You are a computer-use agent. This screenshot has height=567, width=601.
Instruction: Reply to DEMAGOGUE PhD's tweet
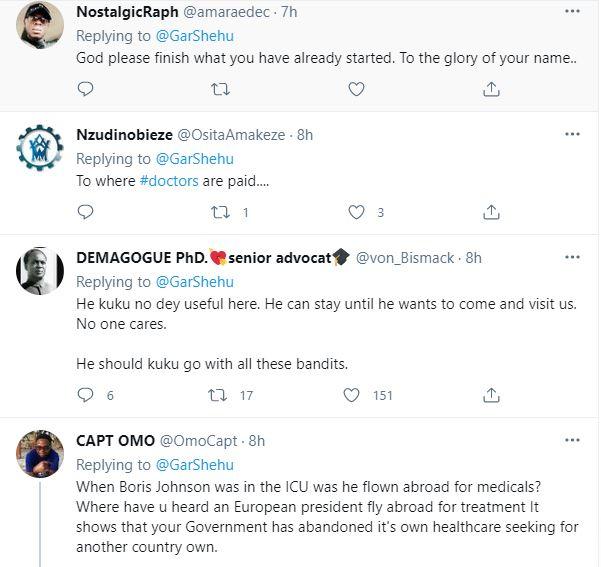(86, 395)
